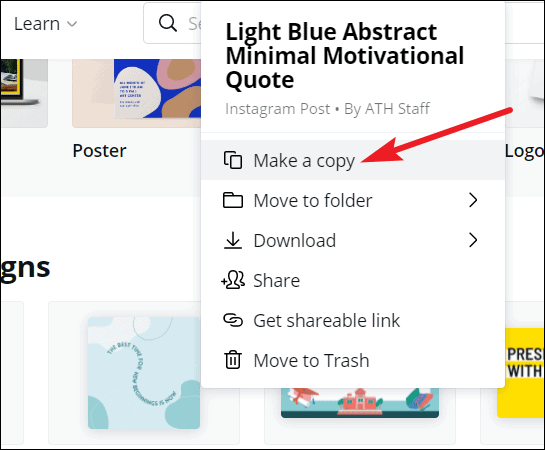545x450 pixels.
Task: Choose Get shareable link option
Action: pos(353,320)
